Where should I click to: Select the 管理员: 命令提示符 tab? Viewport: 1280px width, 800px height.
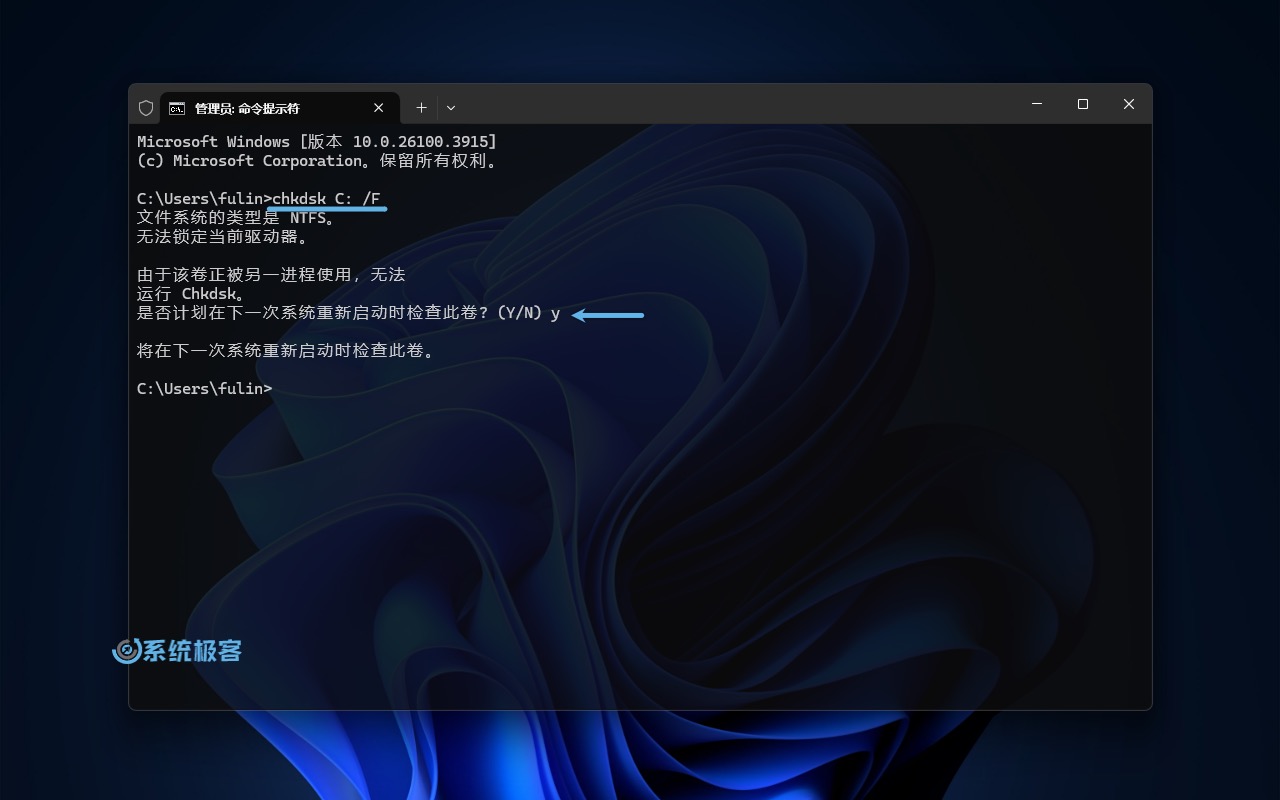tap(280, 108)
